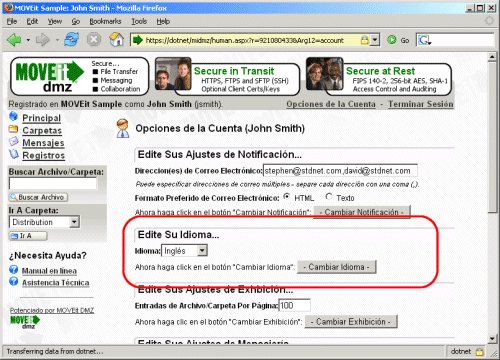500x360 pixels.
Task: Click the Reload page icon
Action: (71, 40)
